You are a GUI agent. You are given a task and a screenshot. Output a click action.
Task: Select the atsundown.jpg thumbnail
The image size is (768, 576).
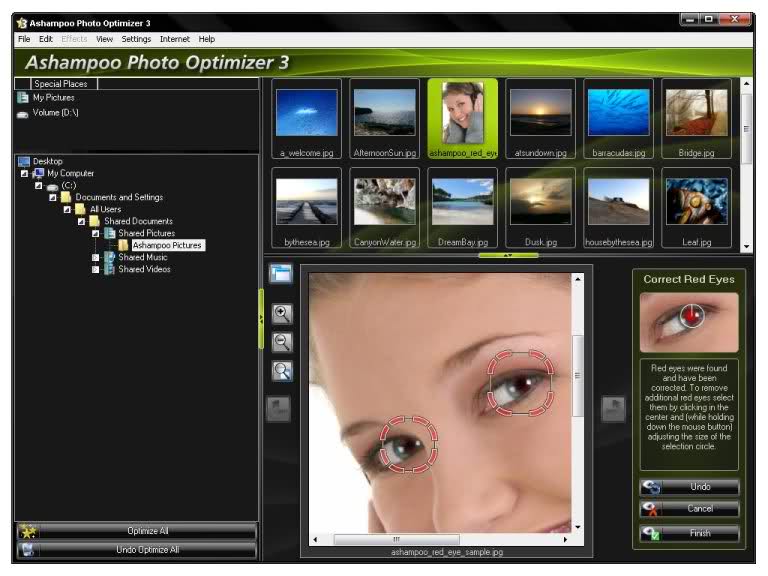coord(541,119)
